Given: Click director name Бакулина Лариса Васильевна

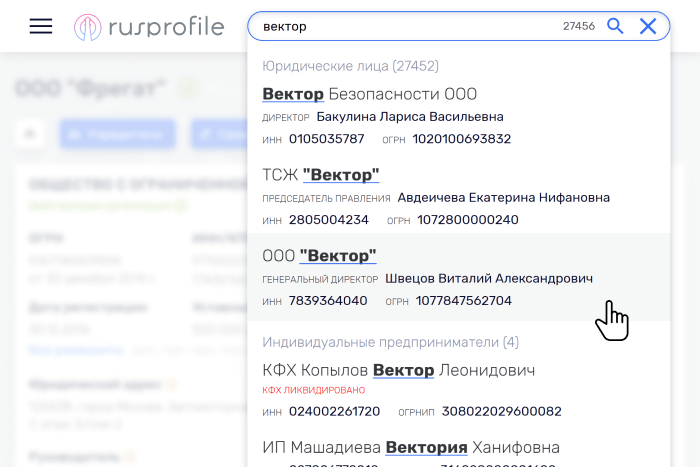Looking at the screenshot, I should click(410, 117).
